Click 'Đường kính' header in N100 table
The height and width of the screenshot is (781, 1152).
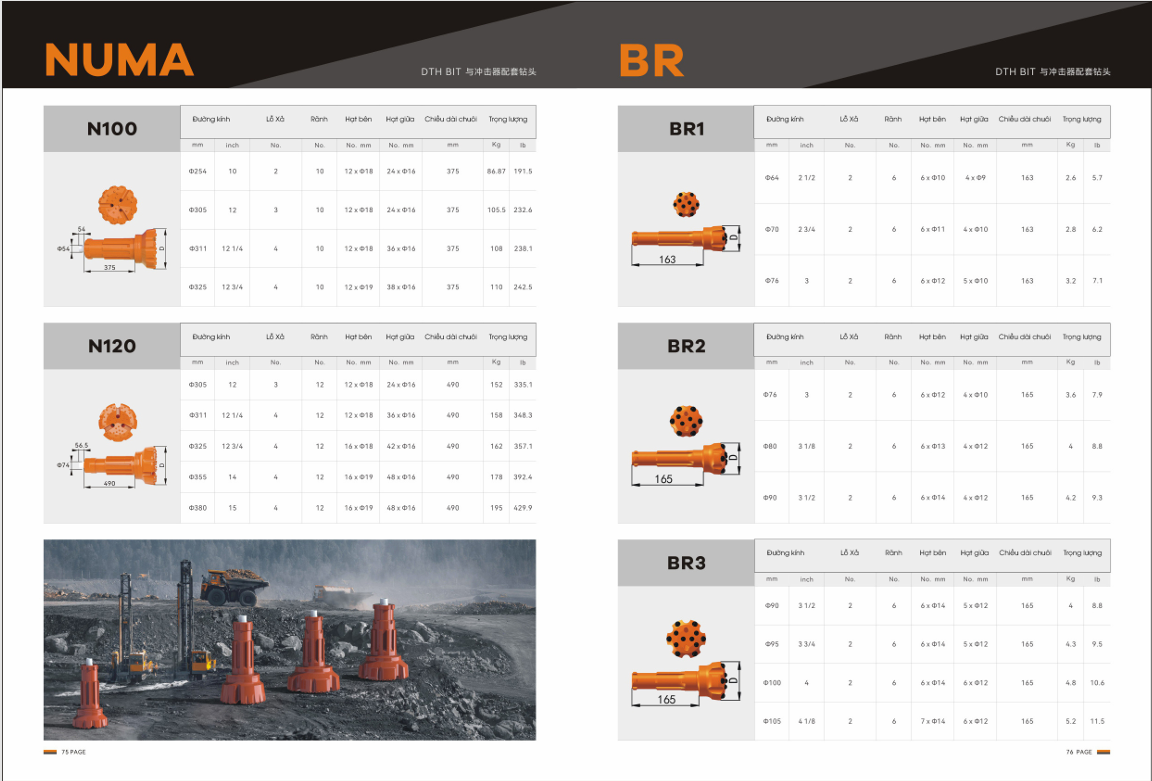212,119
